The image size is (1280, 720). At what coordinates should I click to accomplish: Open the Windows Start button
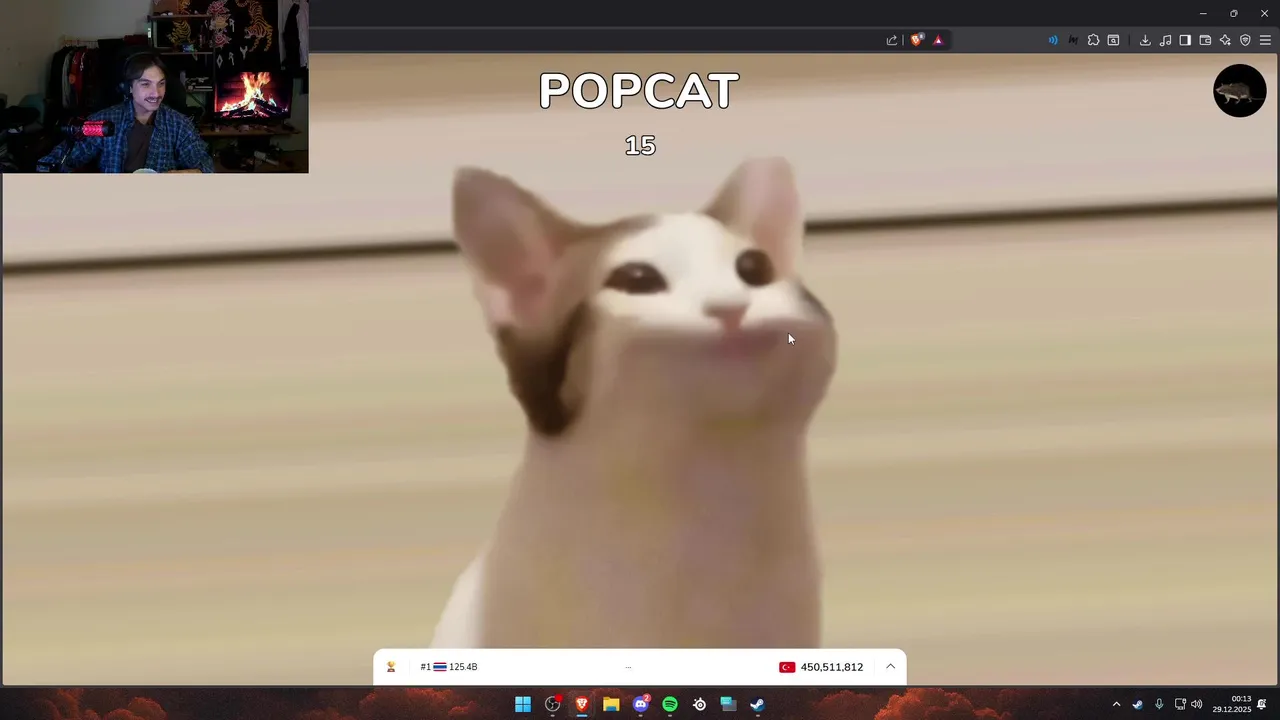(523, 704)
